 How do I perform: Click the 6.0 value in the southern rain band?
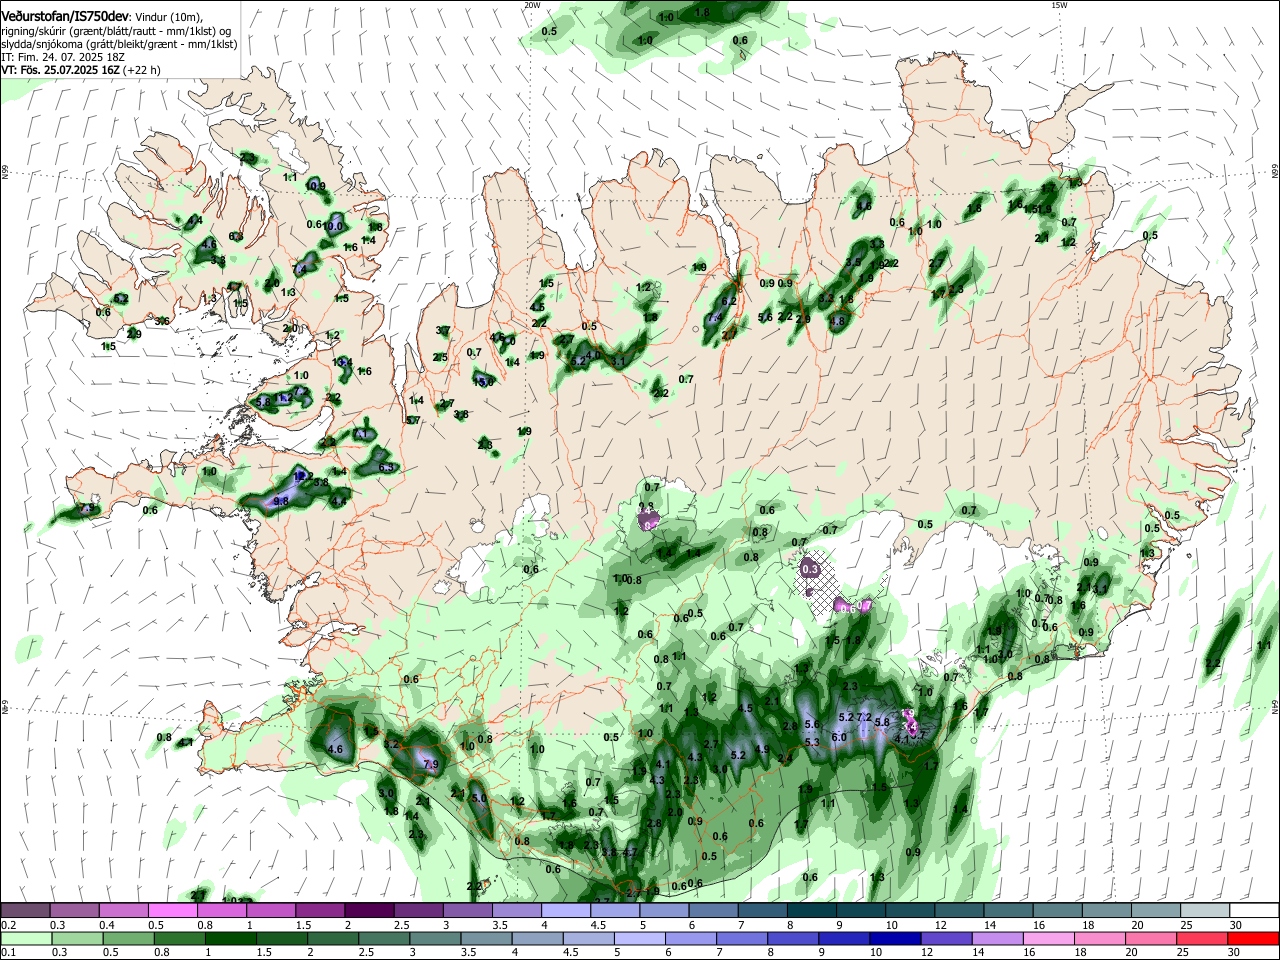[x=839, y=737]
